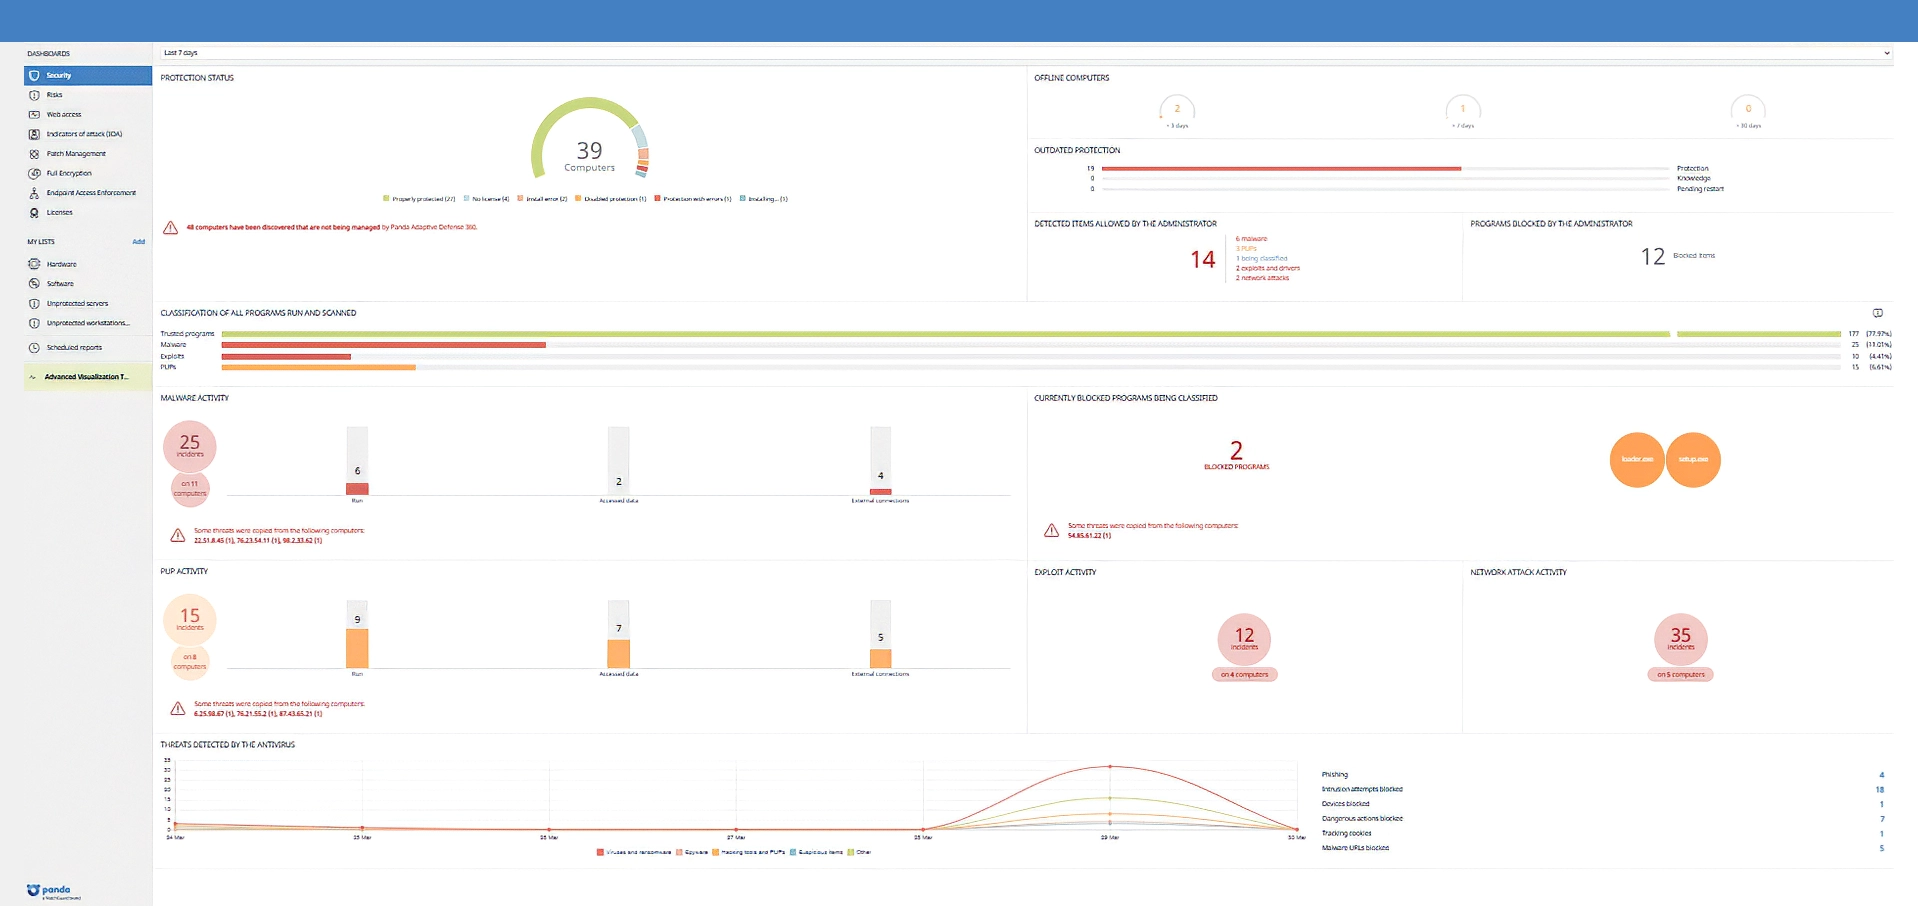Open the 2 exploits and drivers link
Screen dimensions: 1918x906
pyautogui.click(x=1268, y=268)
